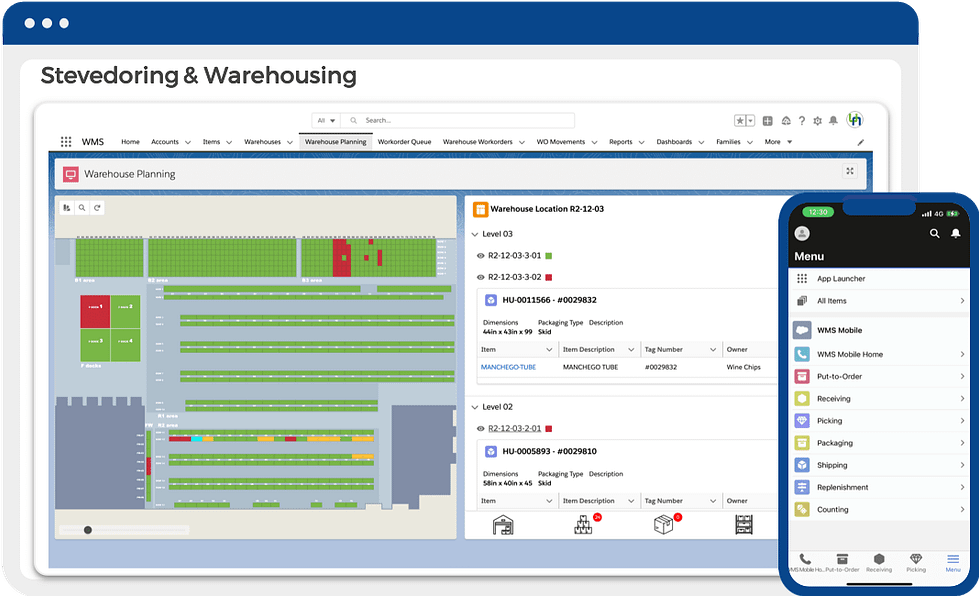Select the Picking icon on the phone menu

tap(802, 420)
